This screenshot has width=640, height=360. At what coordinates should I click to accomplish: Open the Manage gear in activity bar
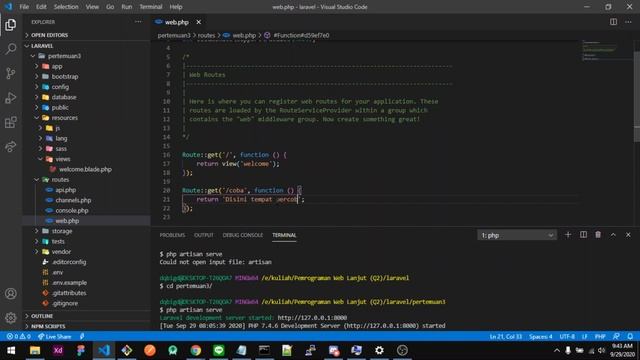click(x=11, y=317)
